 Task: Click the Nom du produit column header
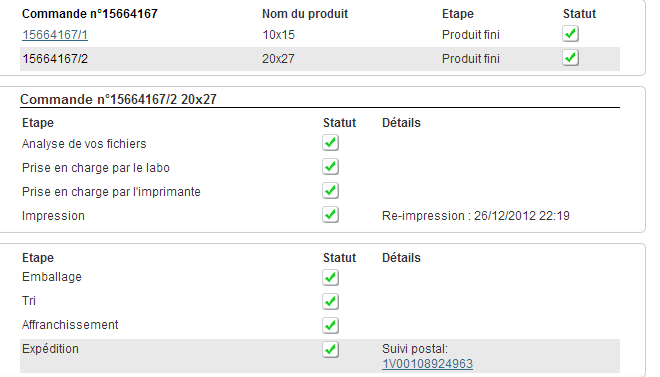tap(305, 14)
